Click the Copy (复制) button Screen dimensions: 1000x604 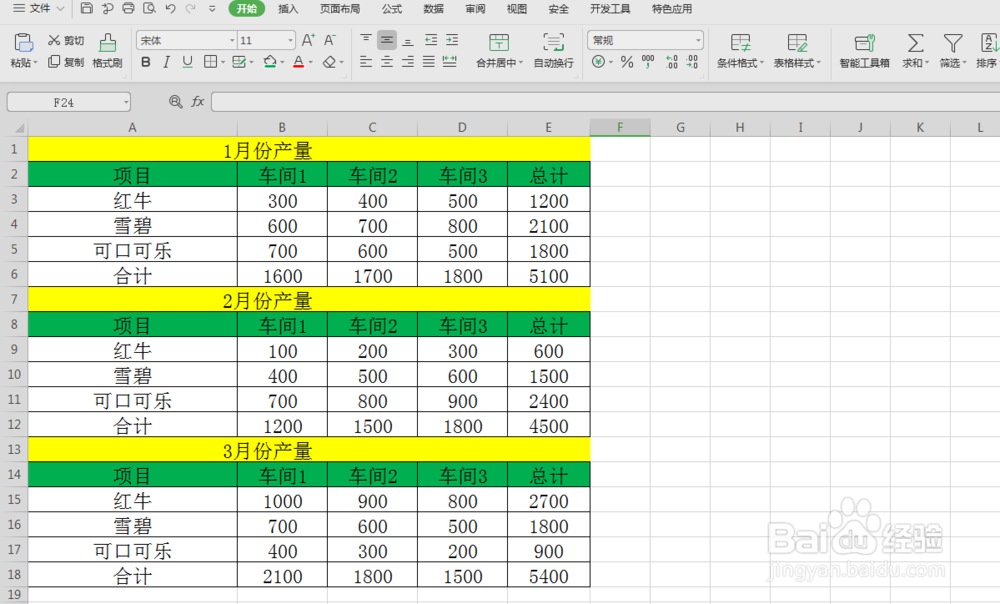pyautogui.click(x=66, y=62)
